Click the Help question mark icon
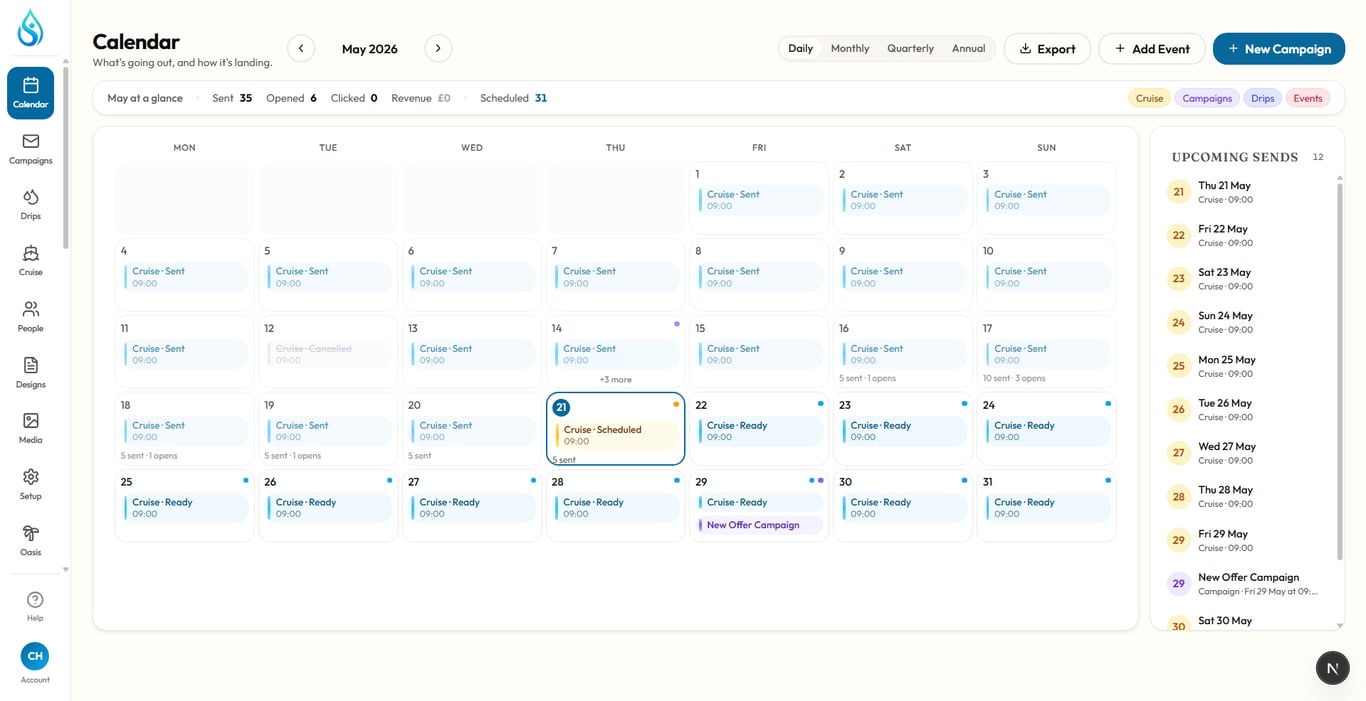The image size is (1366, 701). click(35, 600)
